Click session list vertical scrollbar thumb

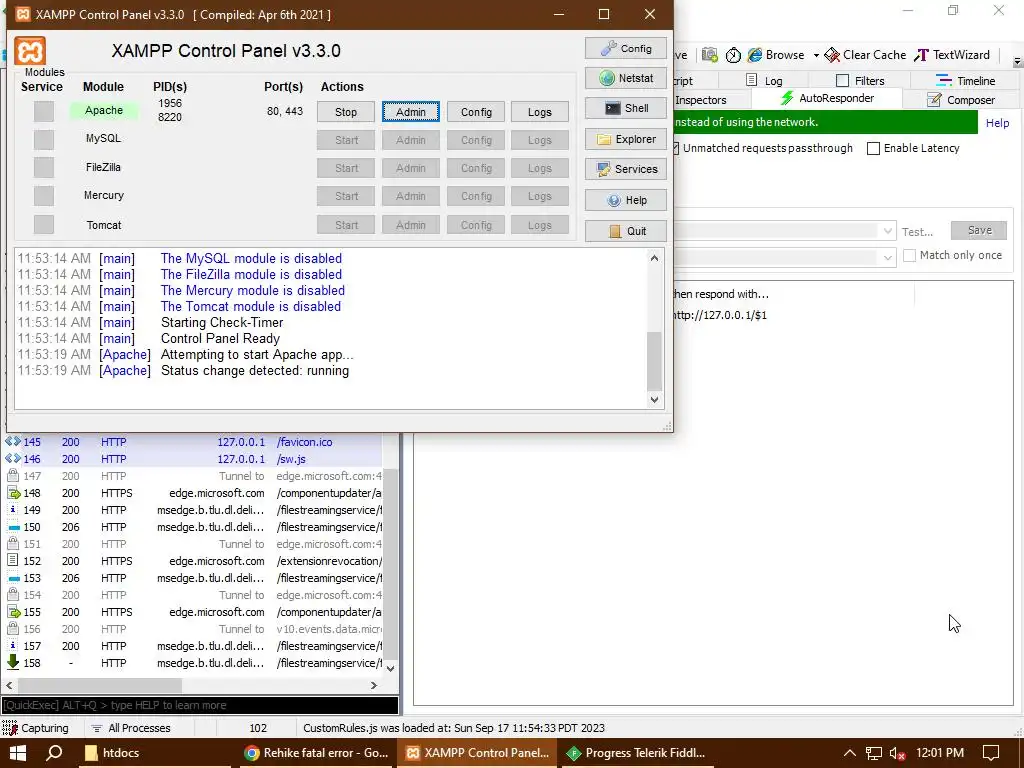[390, 565]
